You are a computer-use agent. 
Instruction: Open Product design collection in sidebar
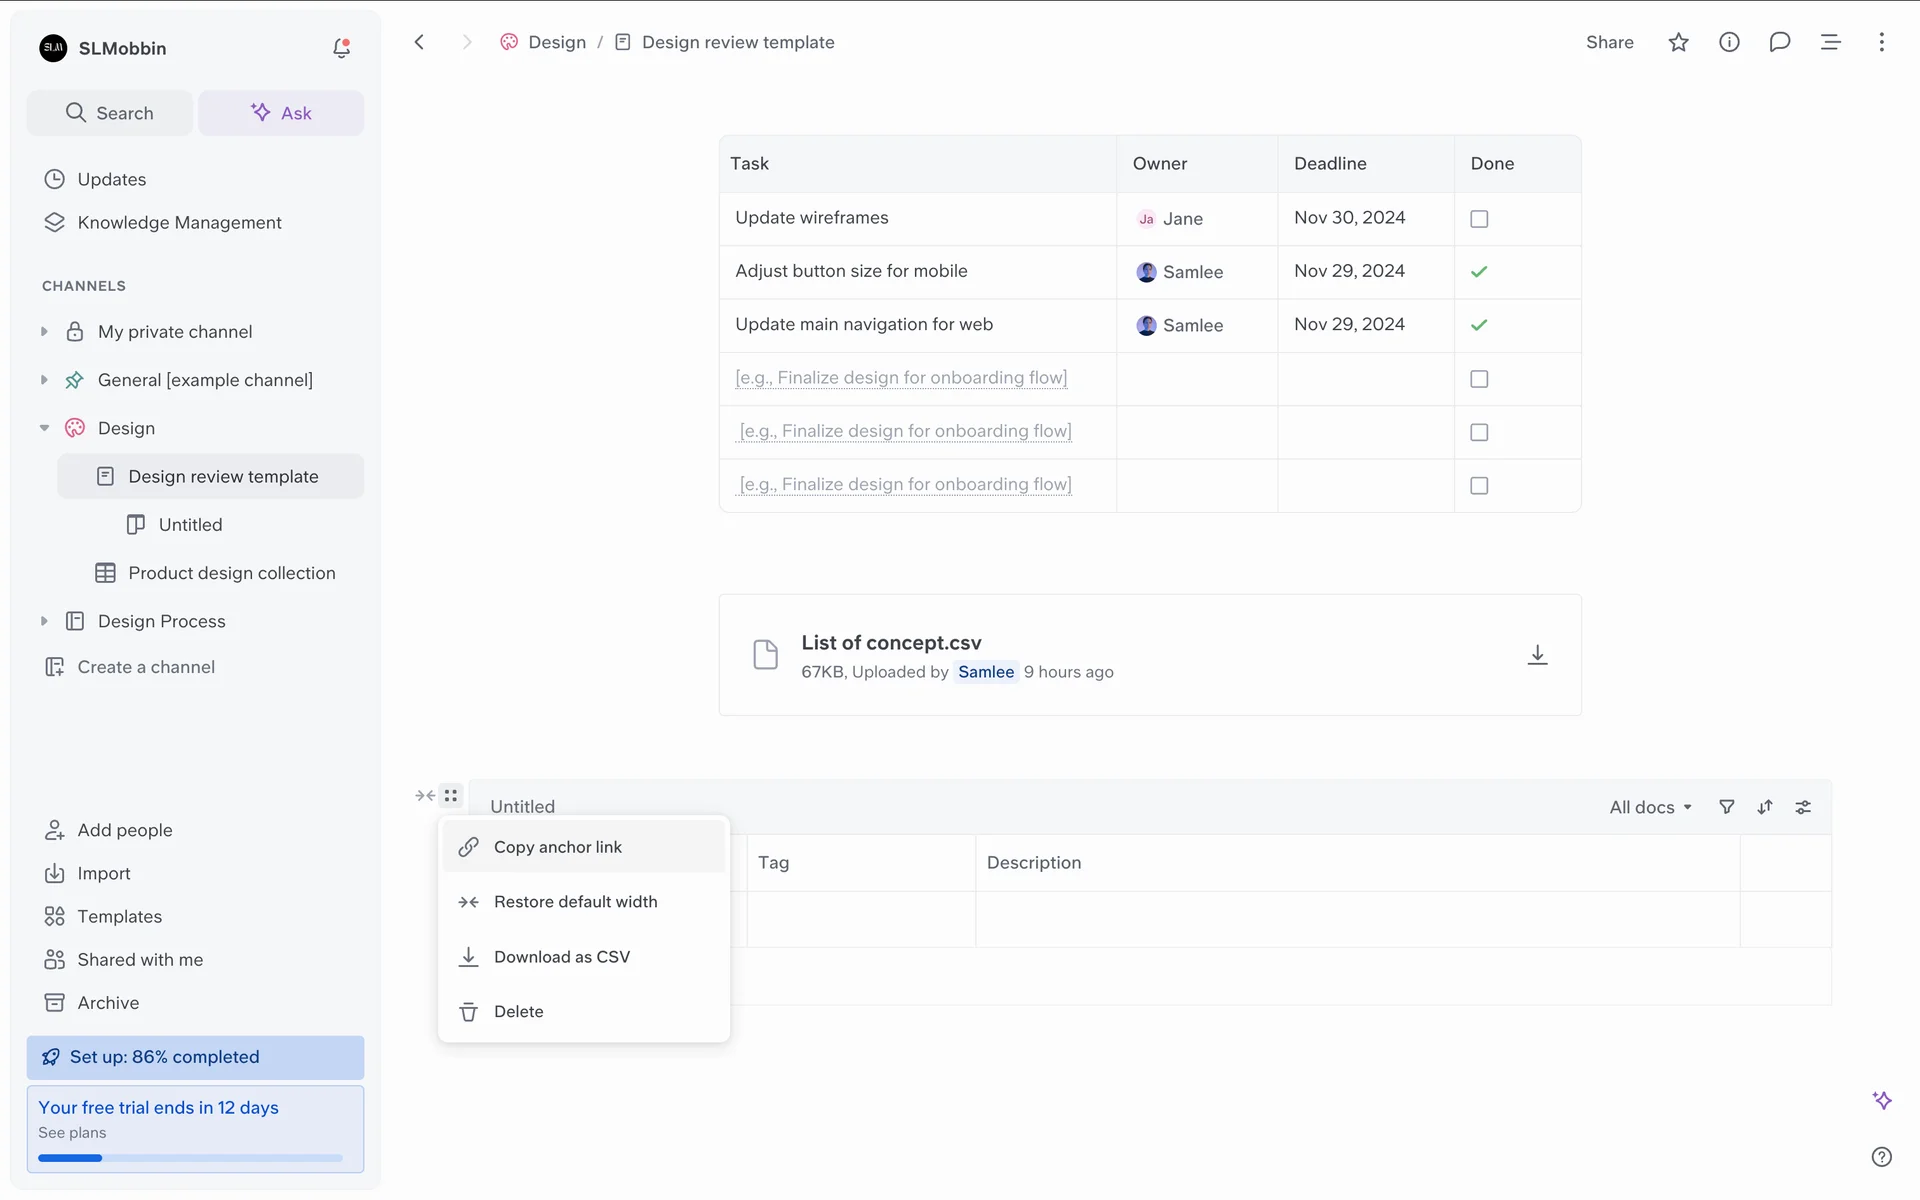(231, 573)
